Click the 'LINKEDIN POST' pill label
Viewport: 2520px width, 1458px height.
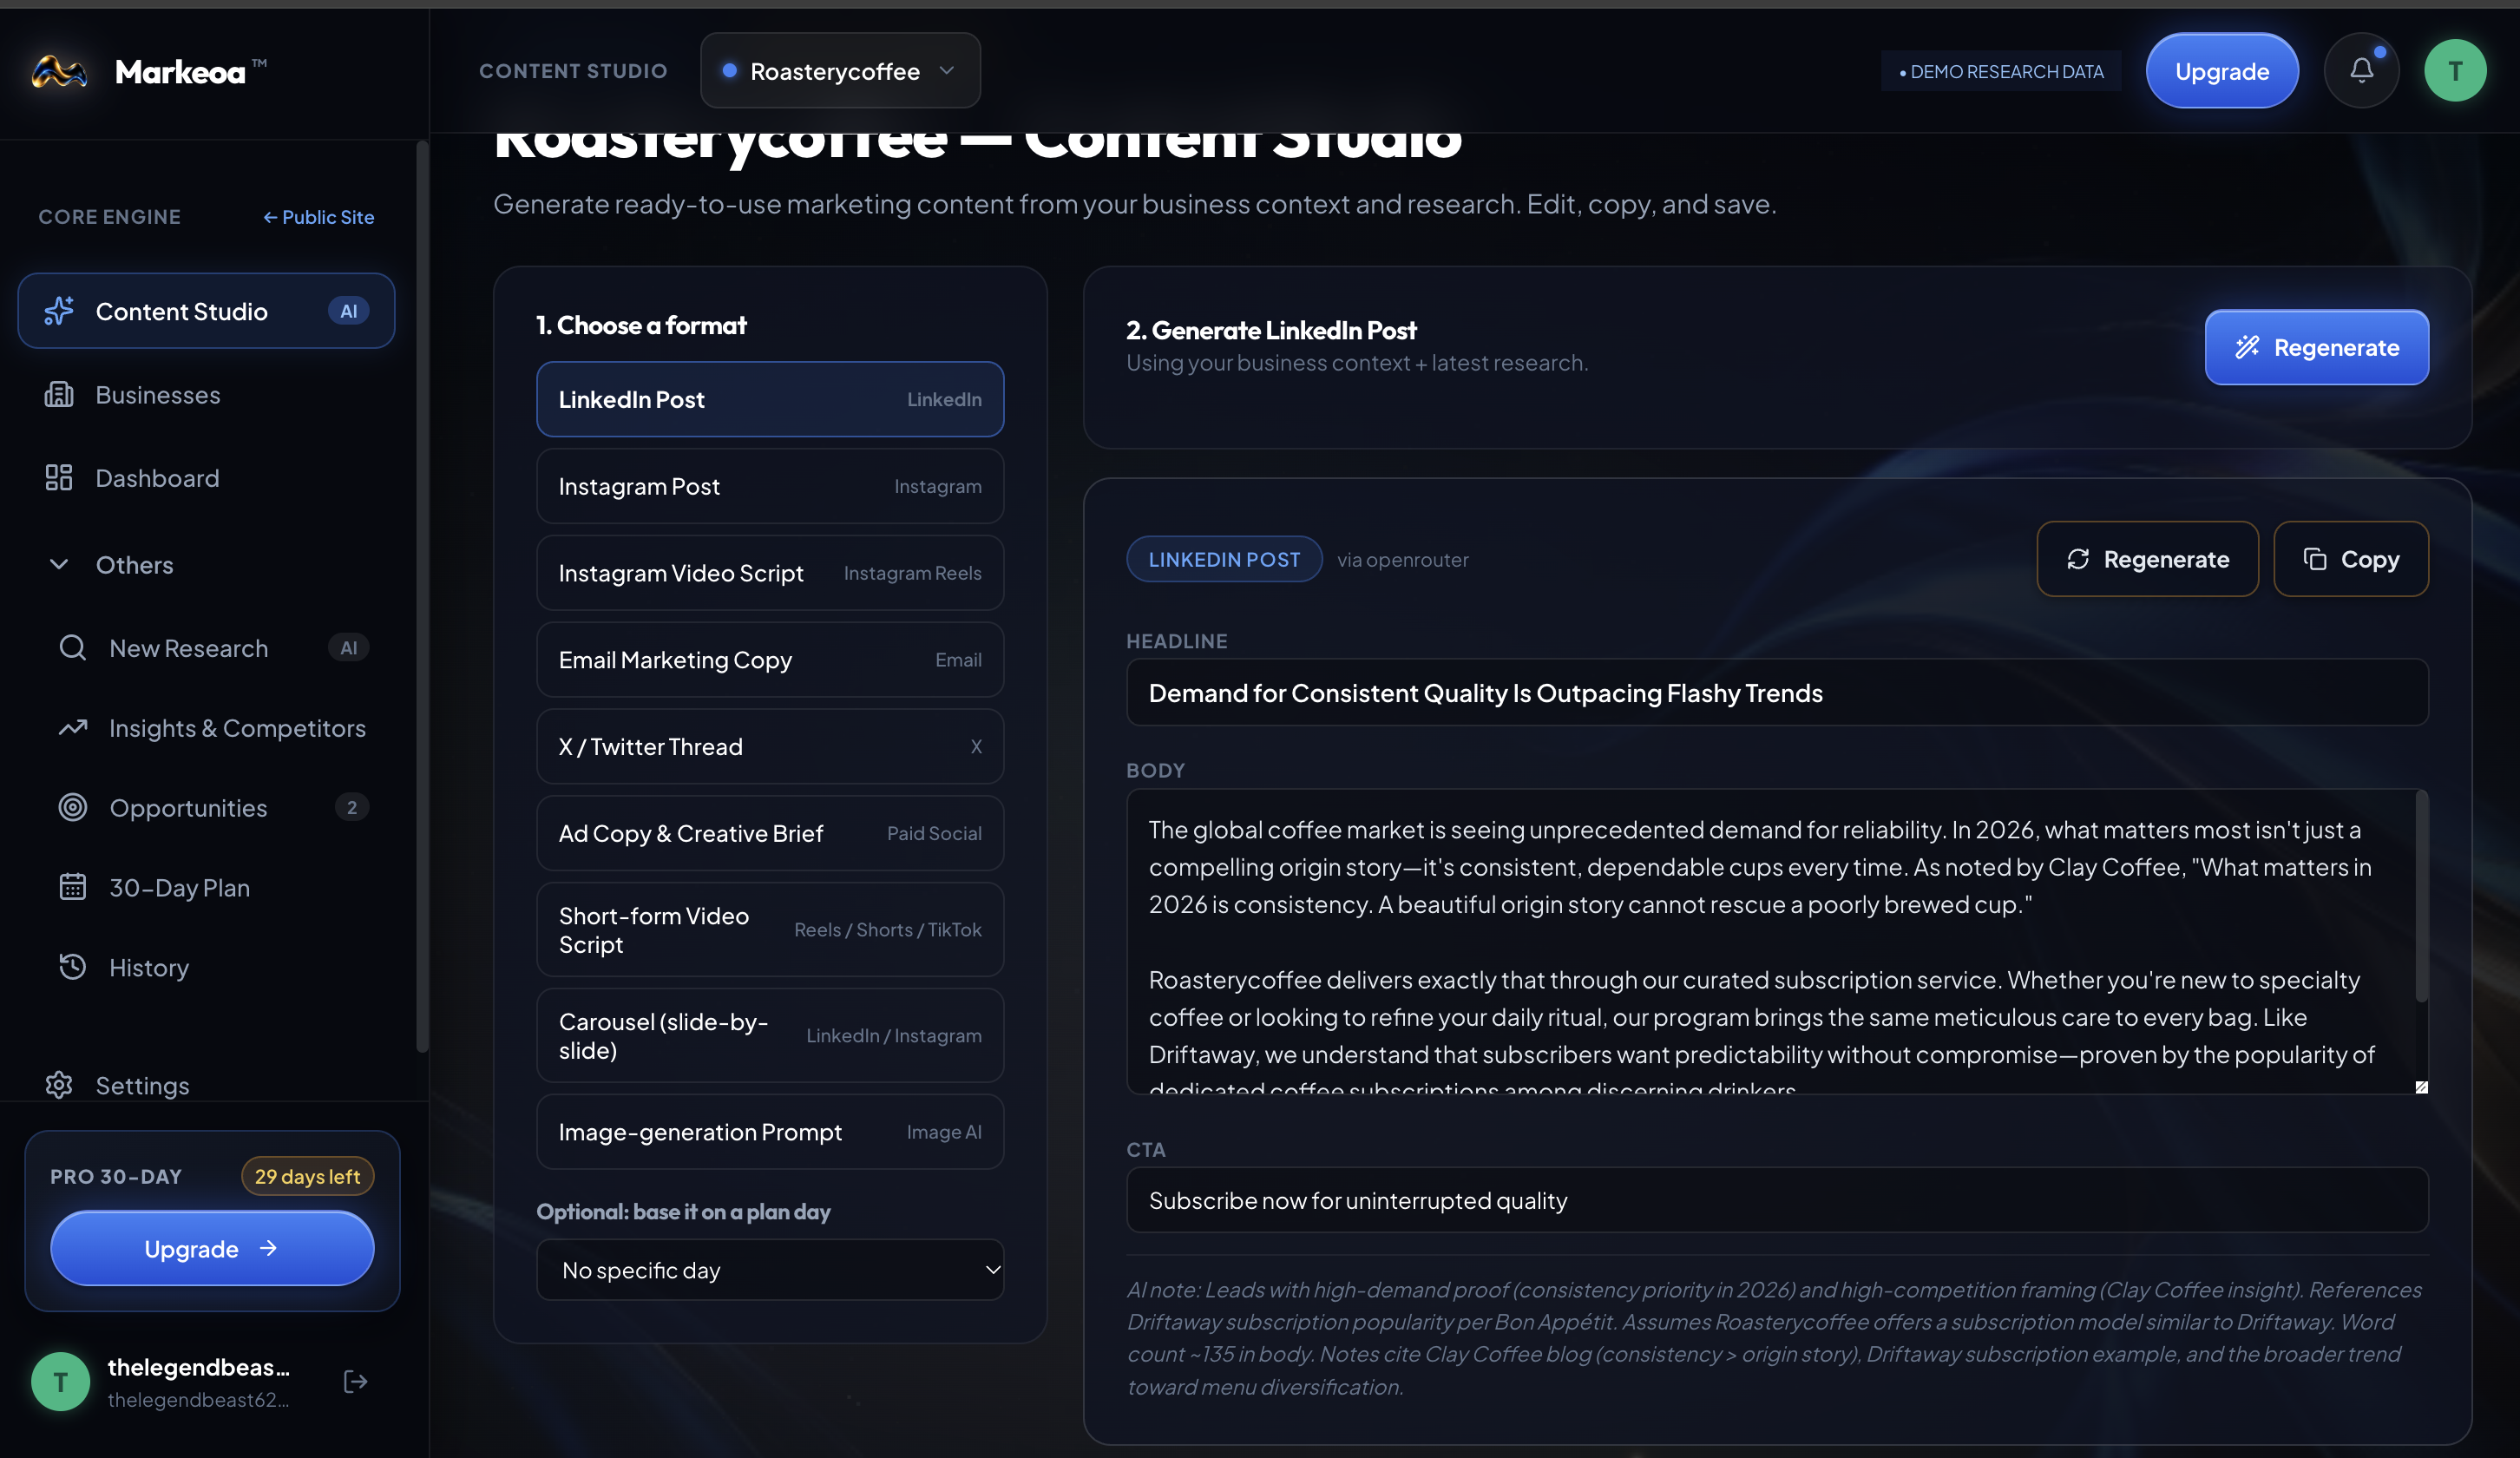1224,559
